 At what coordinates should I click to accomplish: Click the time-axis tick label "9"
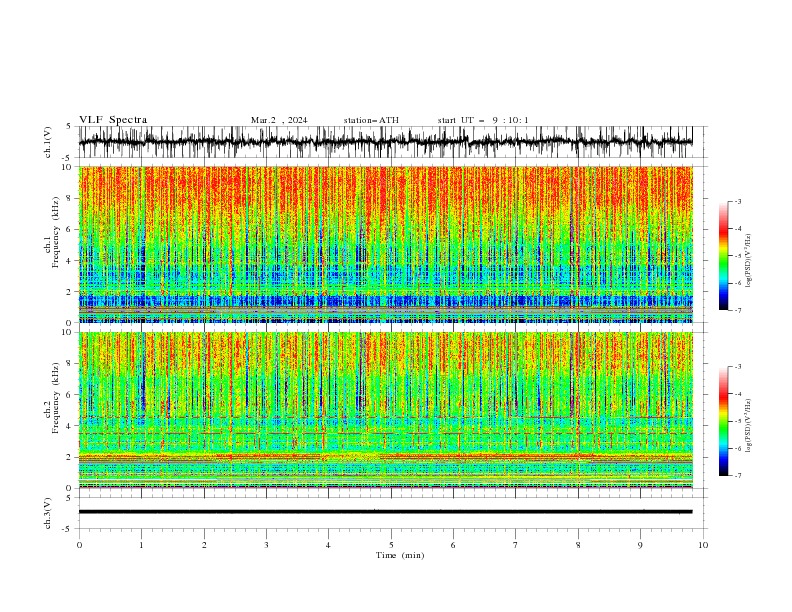640,545
